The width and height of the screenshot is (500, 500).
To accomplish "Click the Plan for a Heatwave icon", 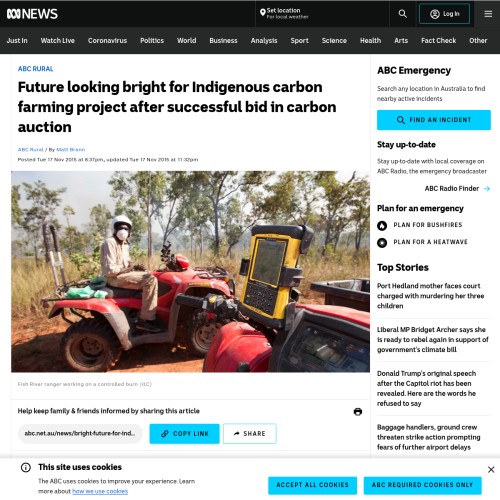I will (382, 243).
